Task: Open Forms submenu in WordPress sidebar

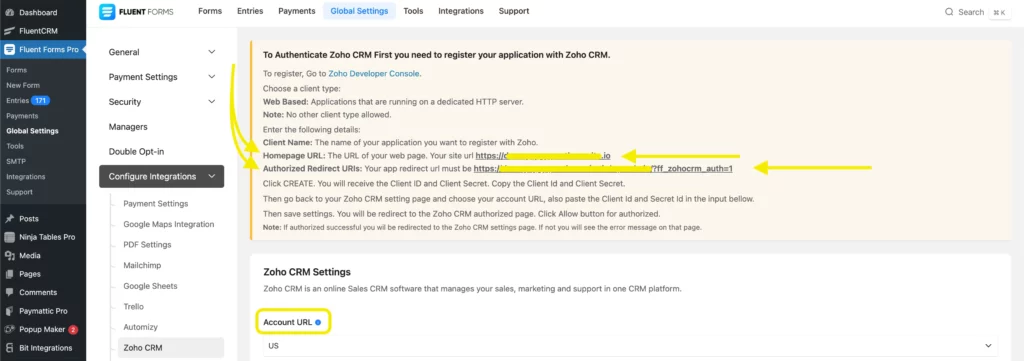Action: (x=16, y=70)
